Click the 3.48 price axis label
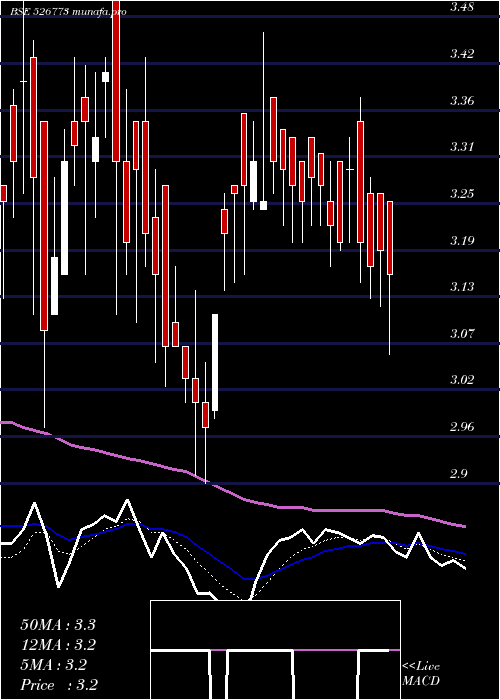The width and height of the screenshot is (500, 700). coord(462,7)
